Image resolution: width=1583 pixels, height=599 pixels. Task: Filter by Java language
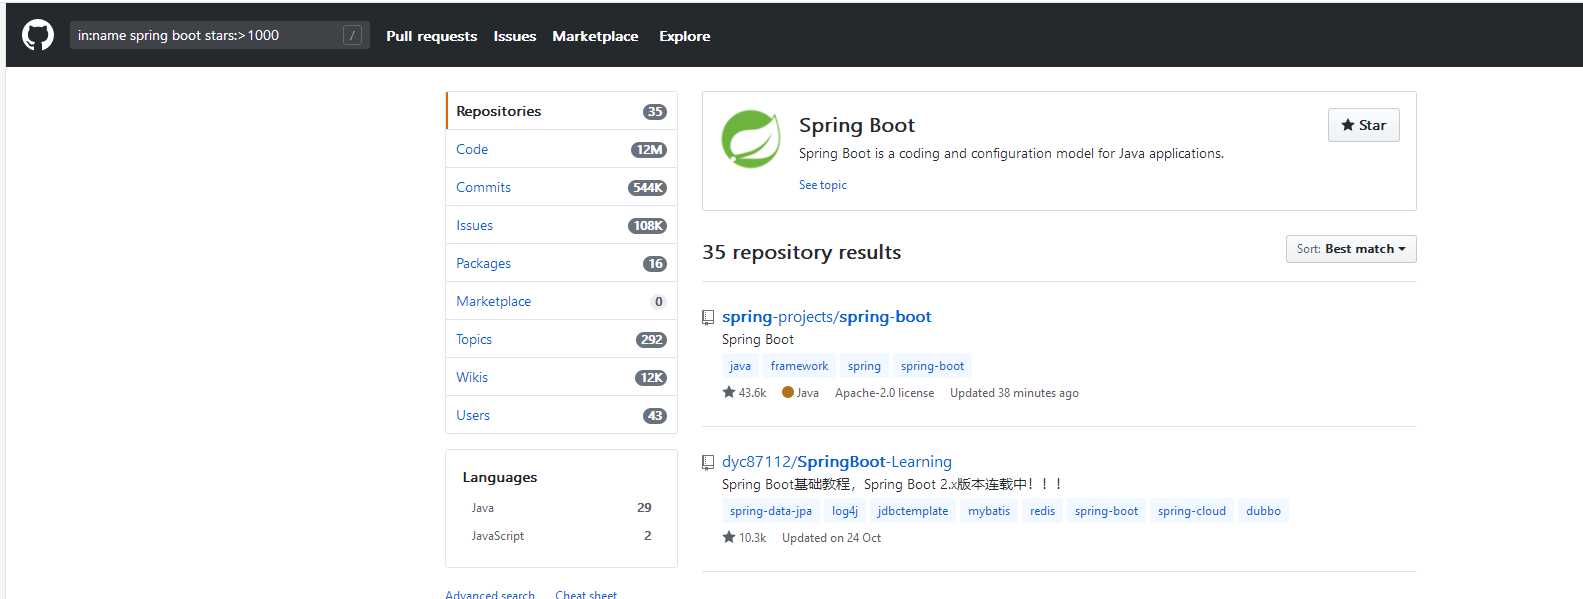point(561,508)
